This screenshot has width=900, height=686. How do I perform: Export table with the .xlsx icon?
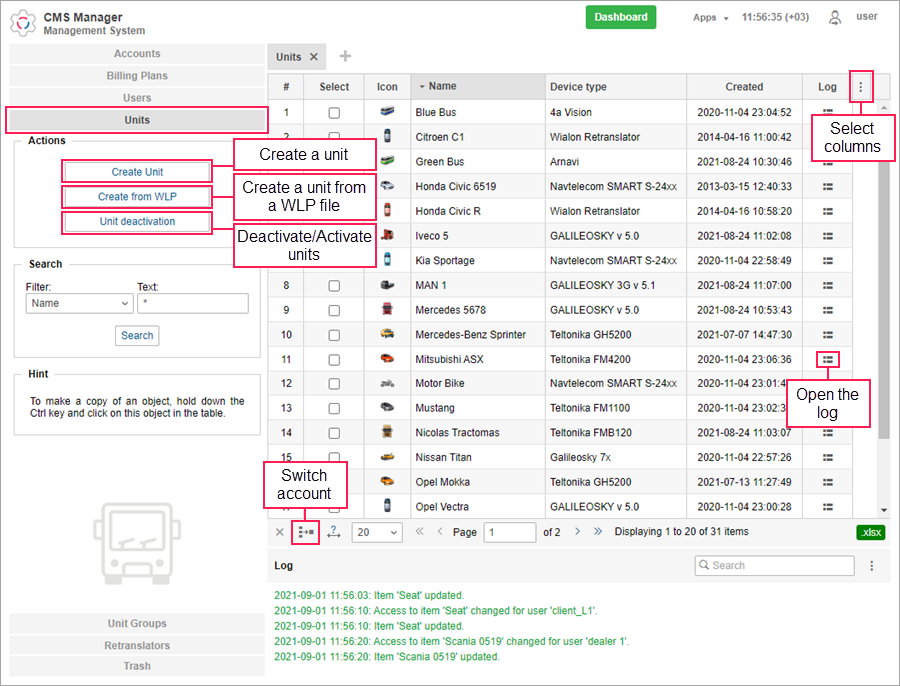pyautogui.click(x=871, y=532)
